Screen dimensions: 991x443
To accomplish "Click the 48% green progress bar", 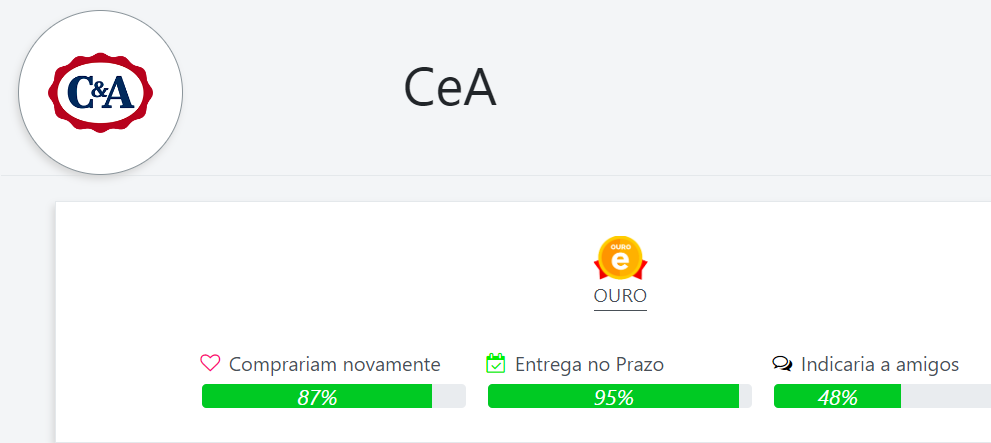I will click(x=837, y=396).
